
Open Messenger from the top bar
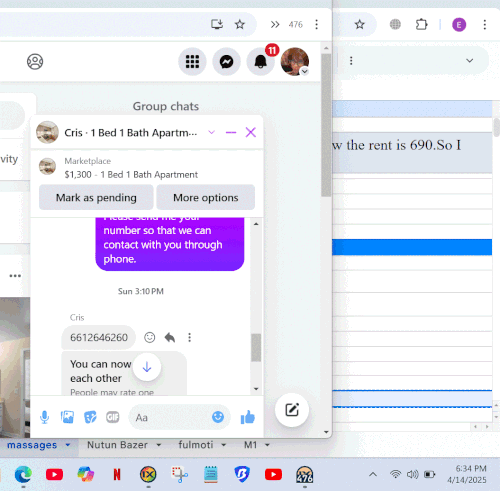tap(226, 62)
